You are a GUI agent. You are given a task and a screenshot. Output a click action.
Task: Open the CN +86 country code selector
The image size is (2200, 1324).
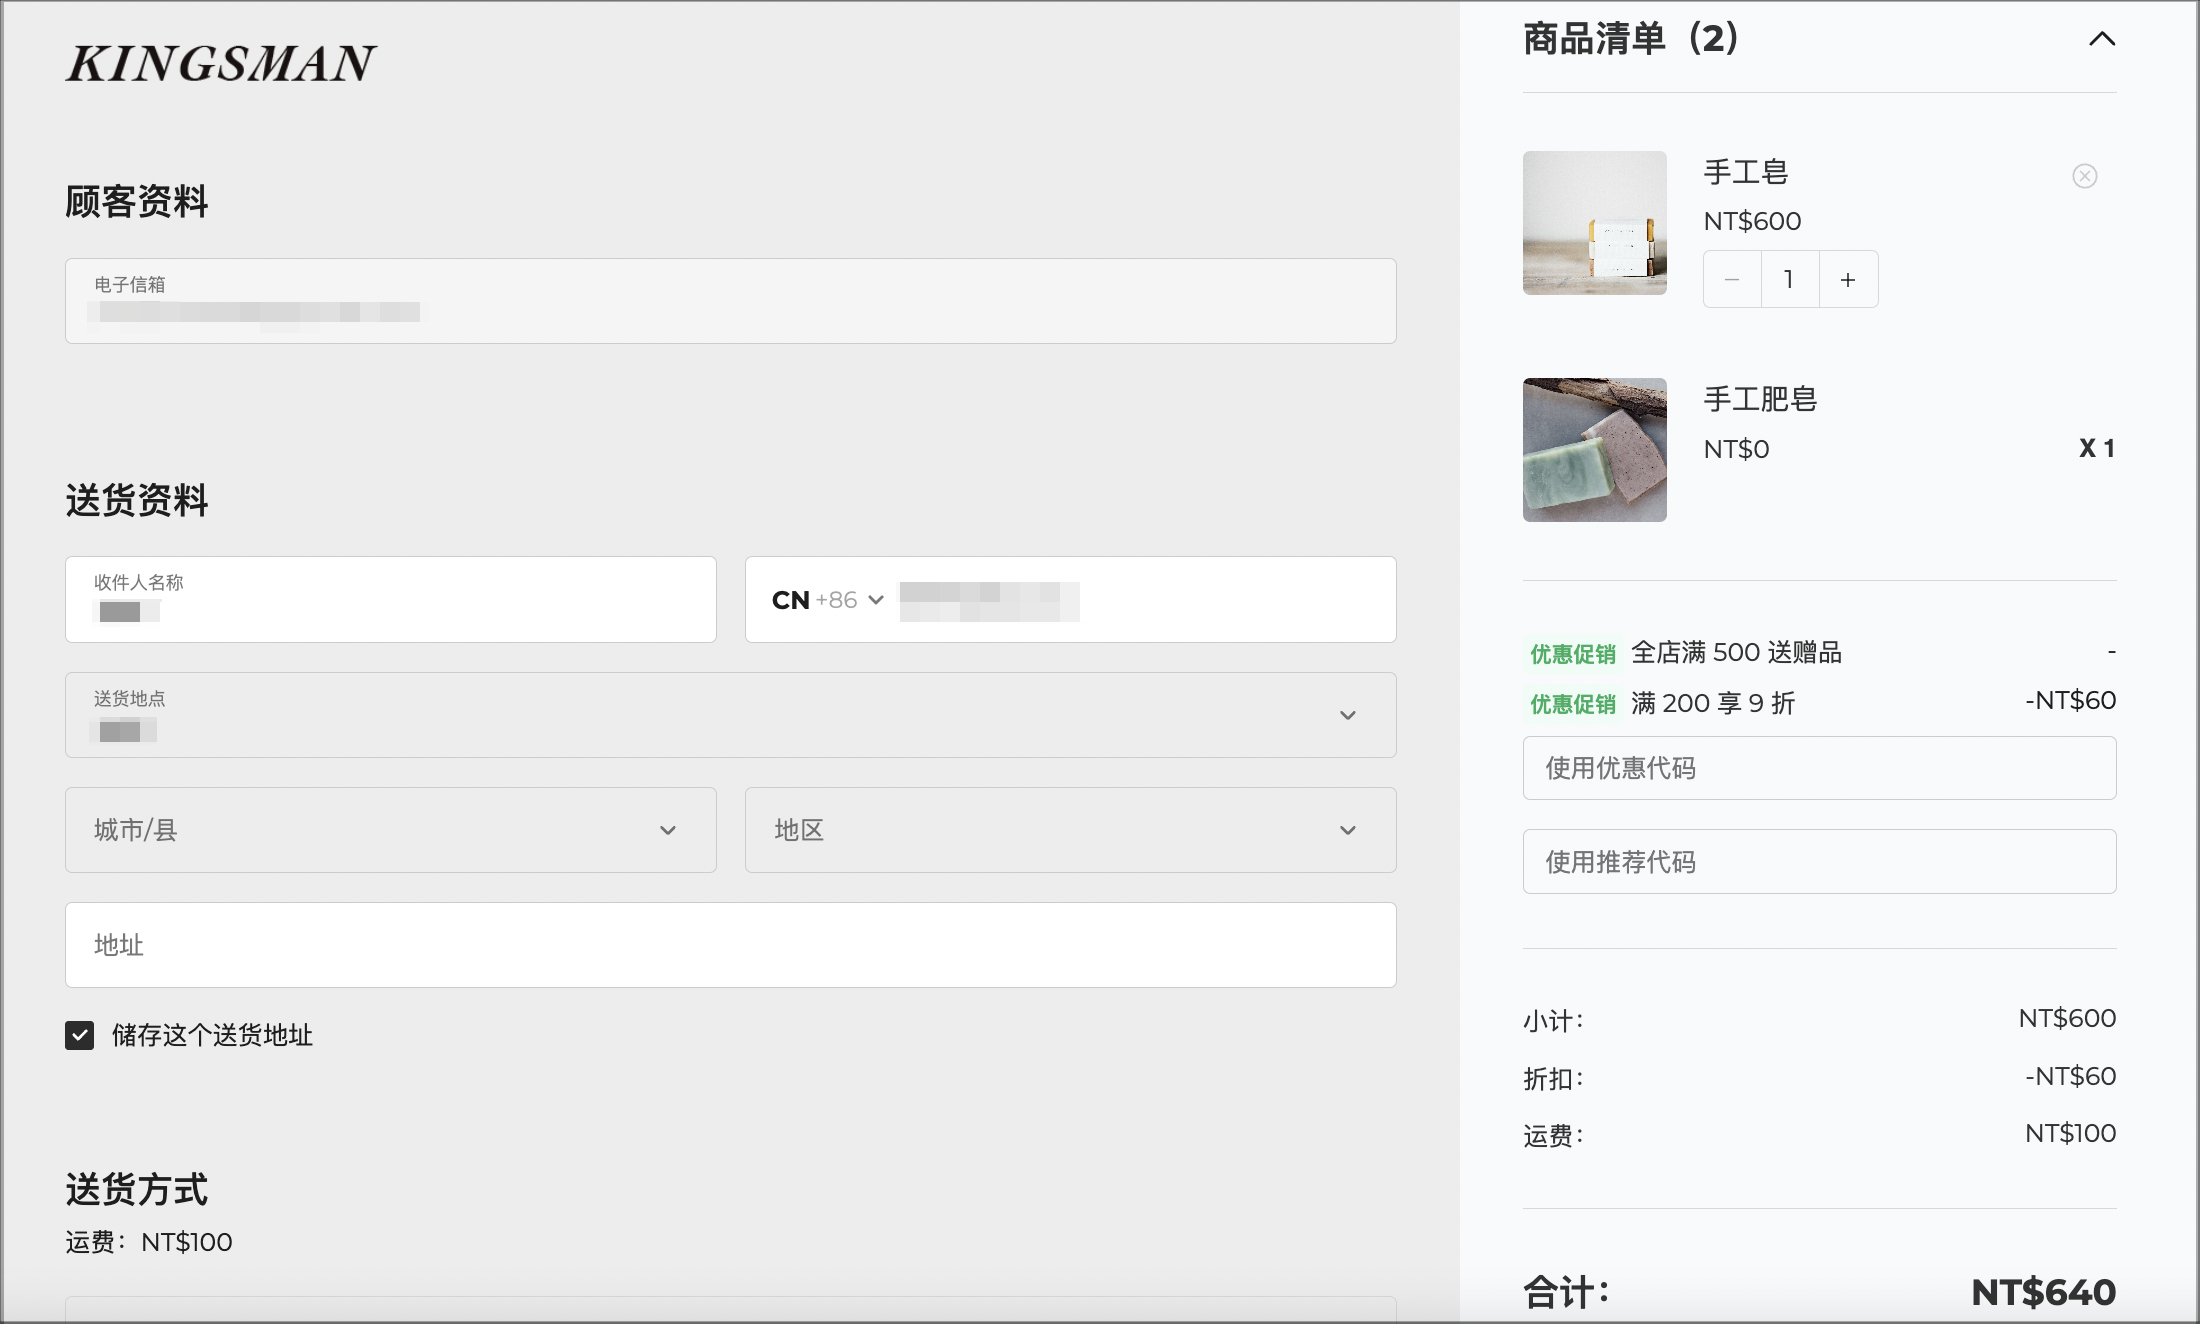tap(828, 600)
